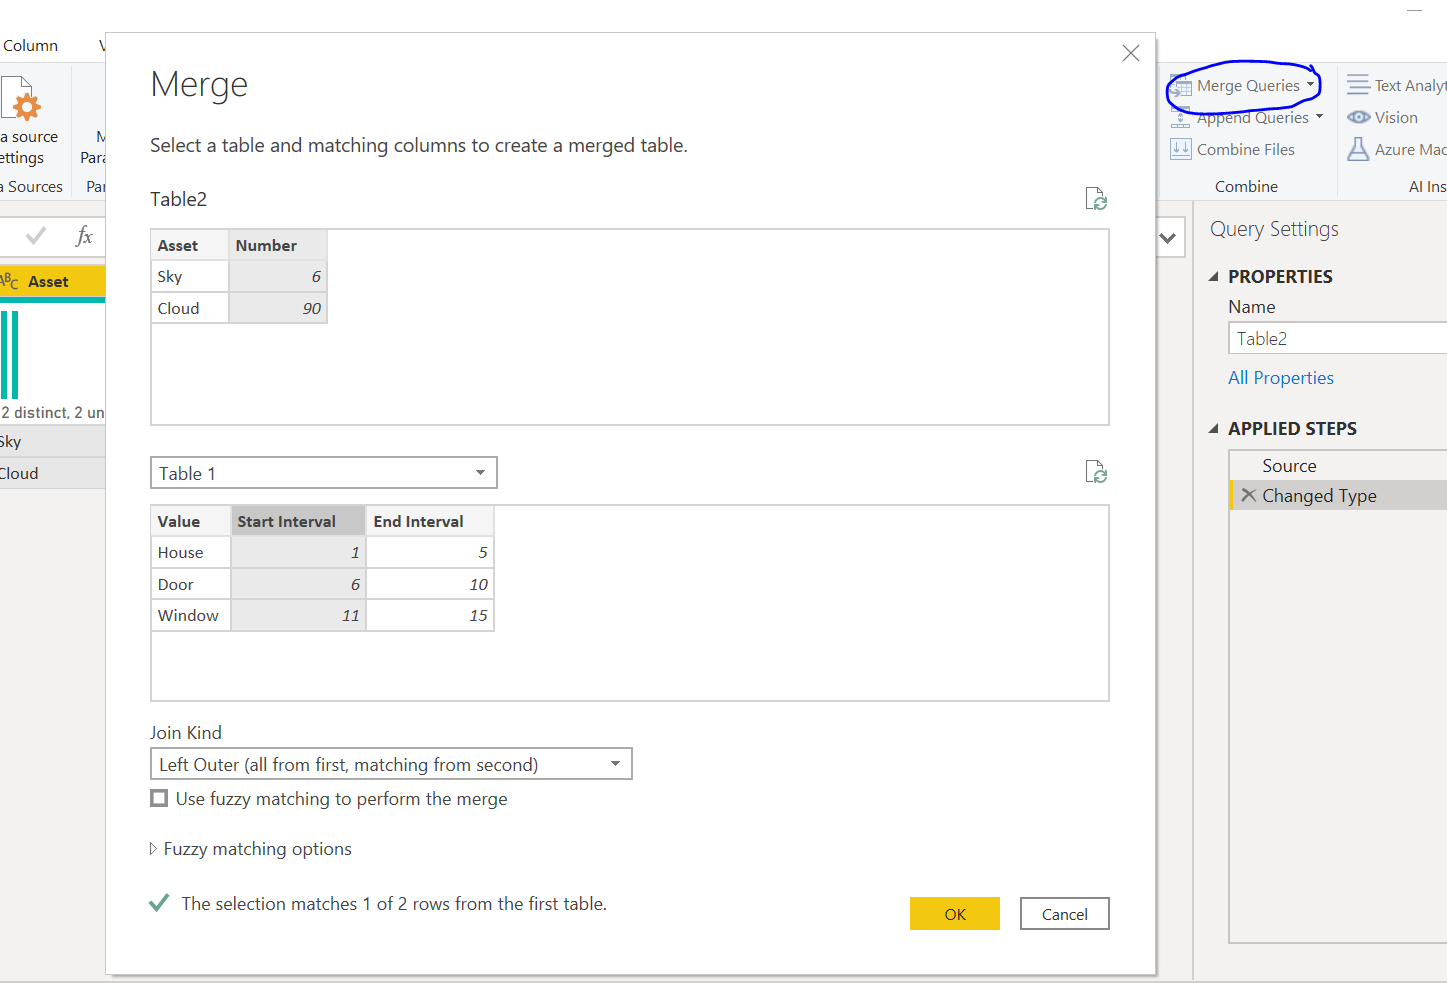Click the Cloud cell in the Merge dialog
This screenshot has height=983, width=1447.
pos(190,309)
